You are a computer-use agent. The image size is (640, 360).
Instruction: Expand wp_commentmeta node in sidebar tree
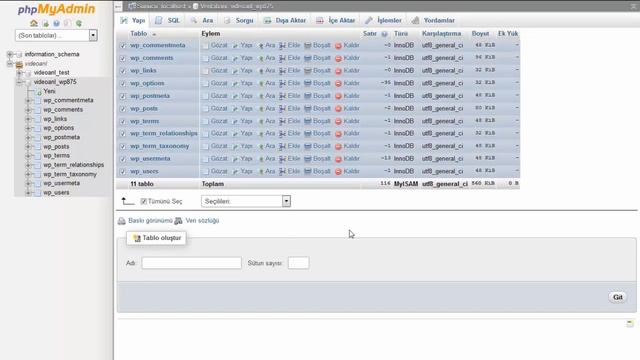pos(28,100)
